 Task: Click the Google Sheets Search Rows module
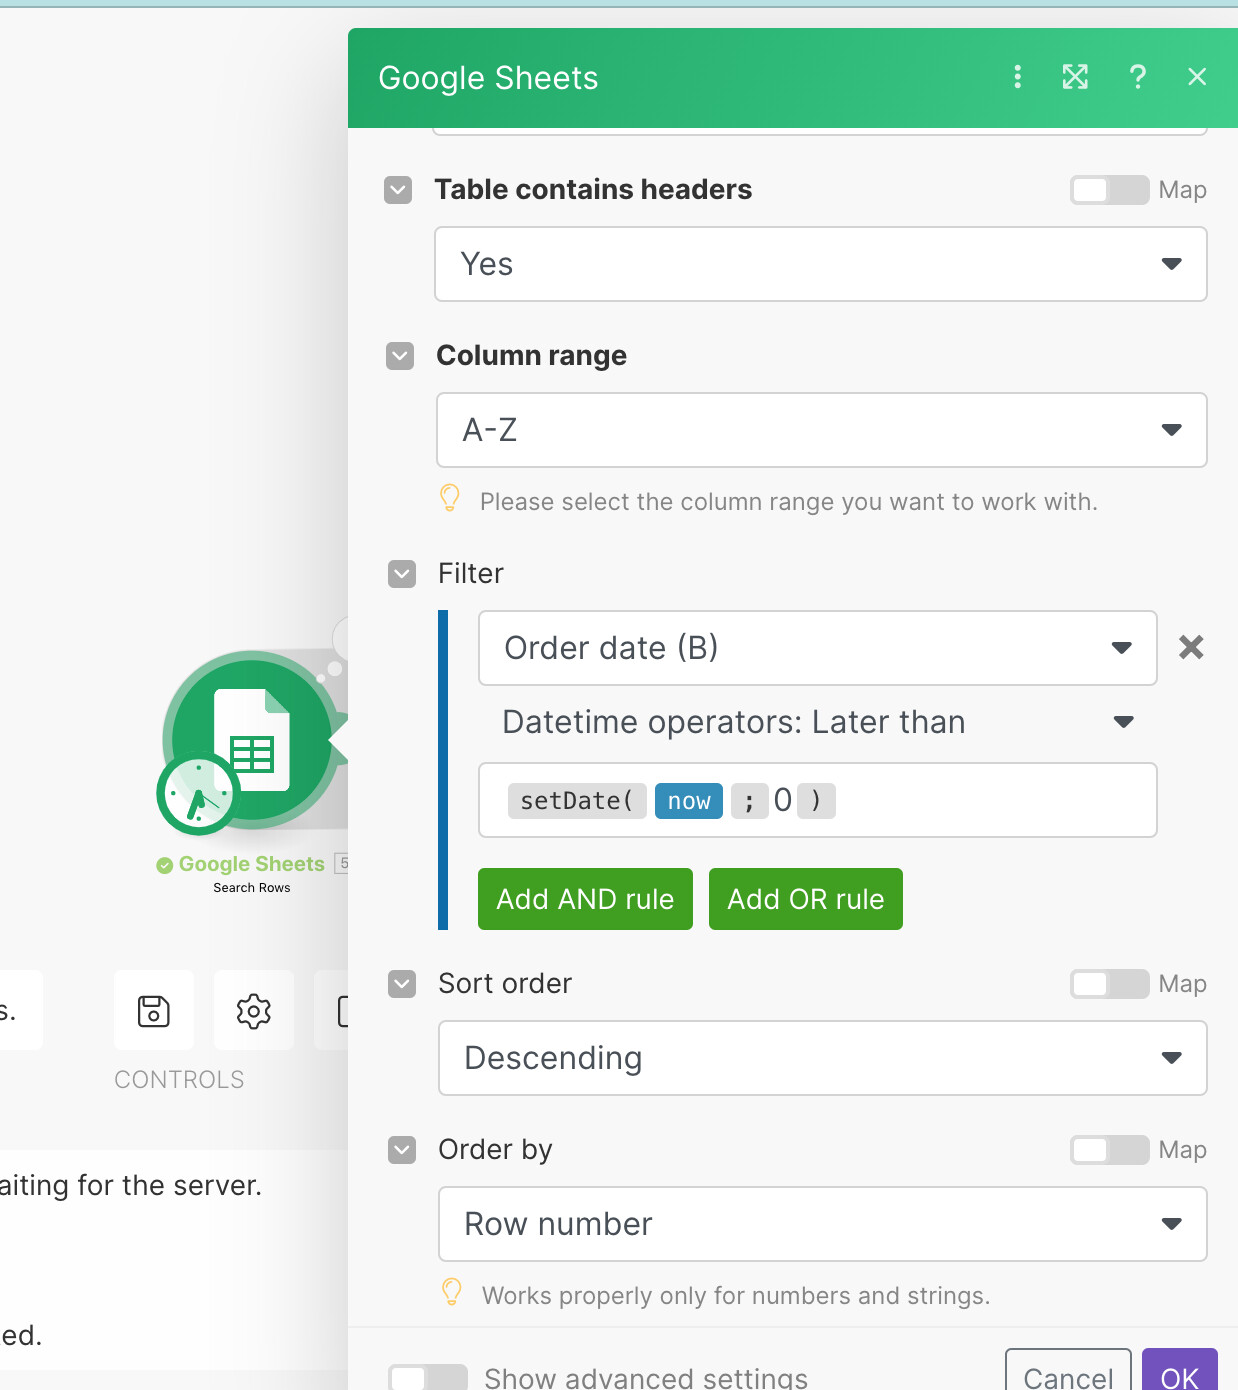pos(252,740)
